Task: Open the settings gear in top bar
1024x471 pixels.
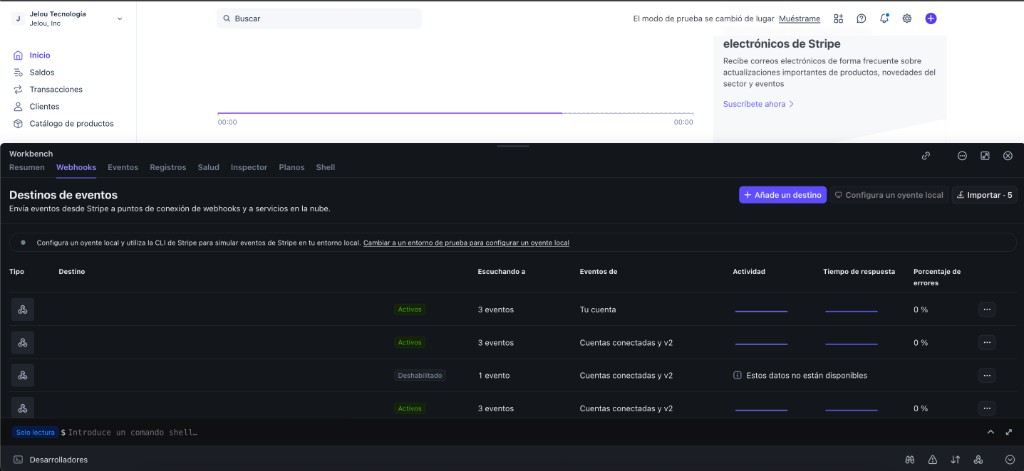Action: [907, 19]
